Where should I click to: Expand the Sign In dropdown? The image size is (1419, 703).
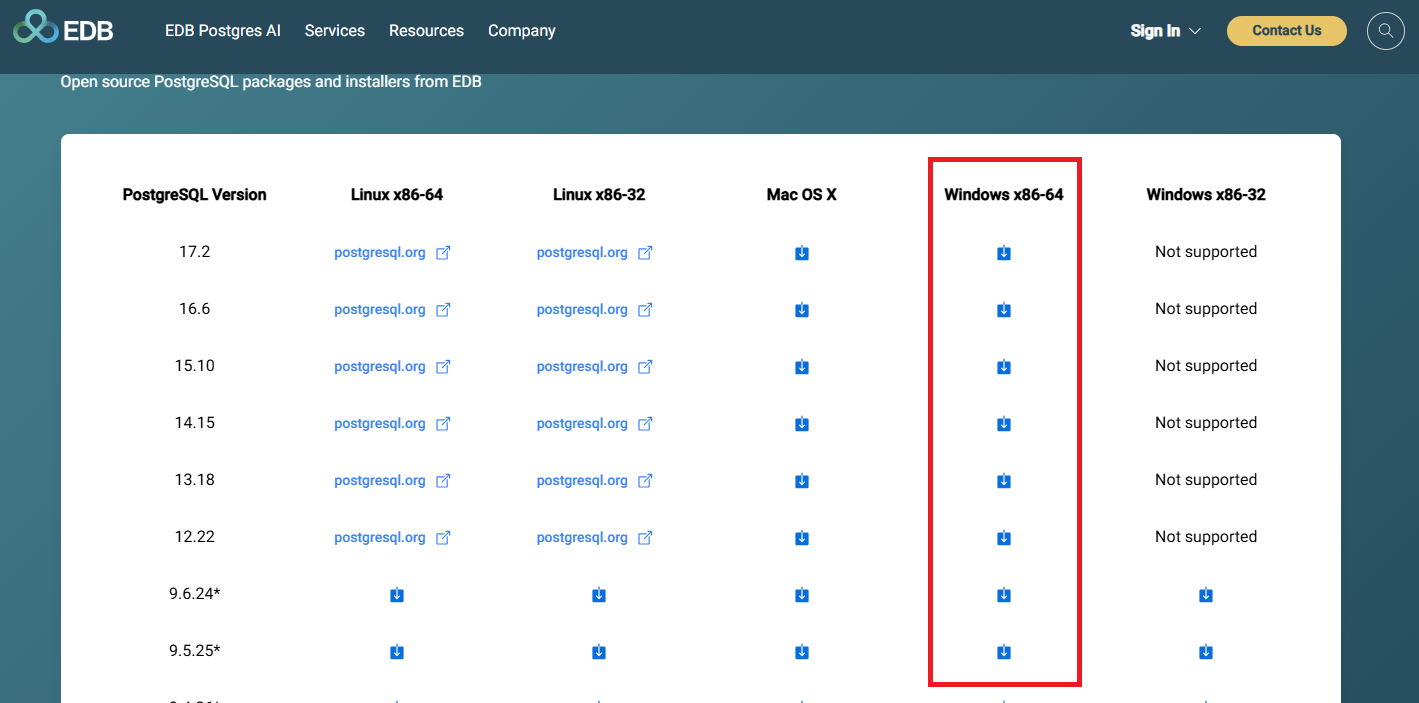point(1166,31)
